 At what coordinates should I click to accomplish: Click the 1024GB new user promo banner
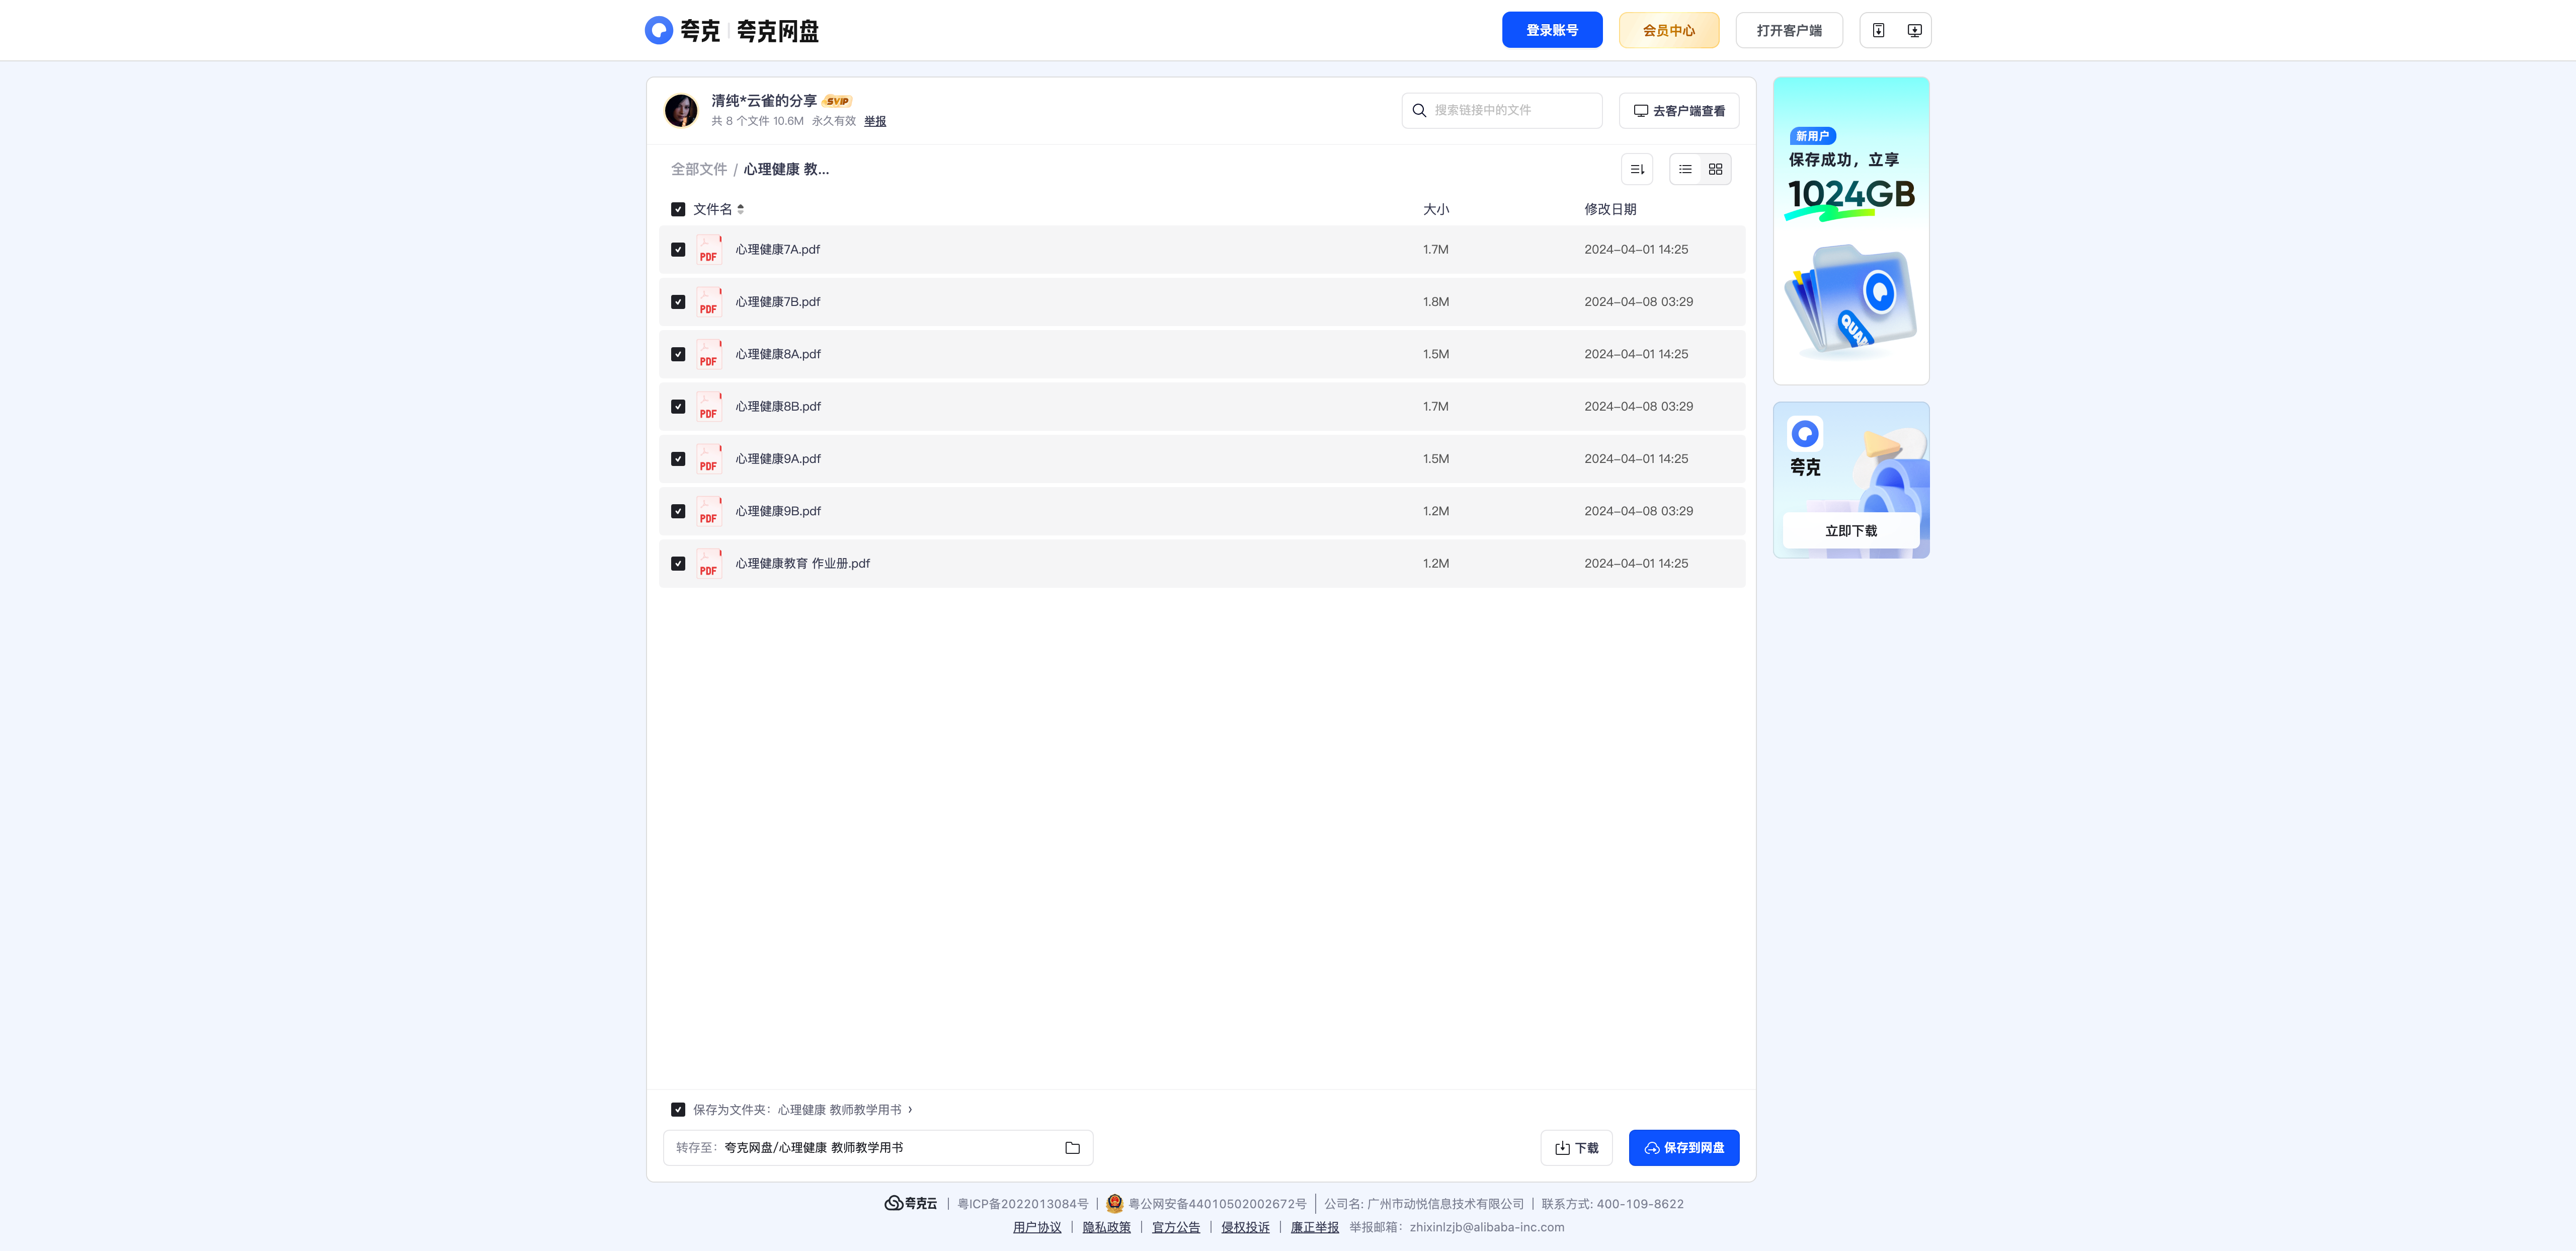[1851, 231]
